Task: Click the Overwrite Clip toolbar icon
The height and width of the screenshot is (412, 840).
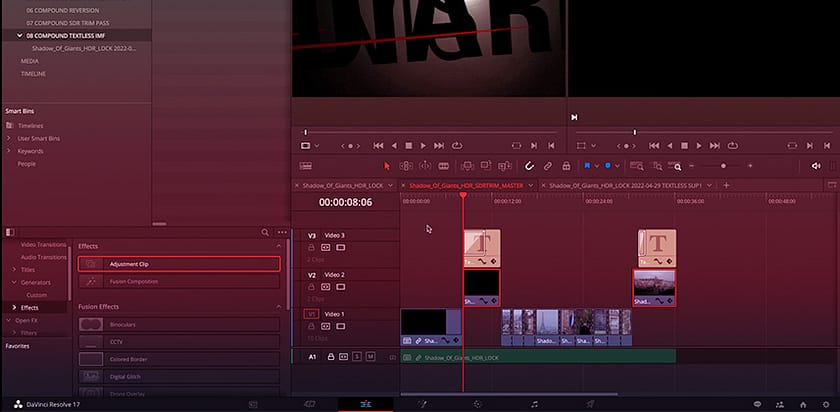Action: (486, 166)
